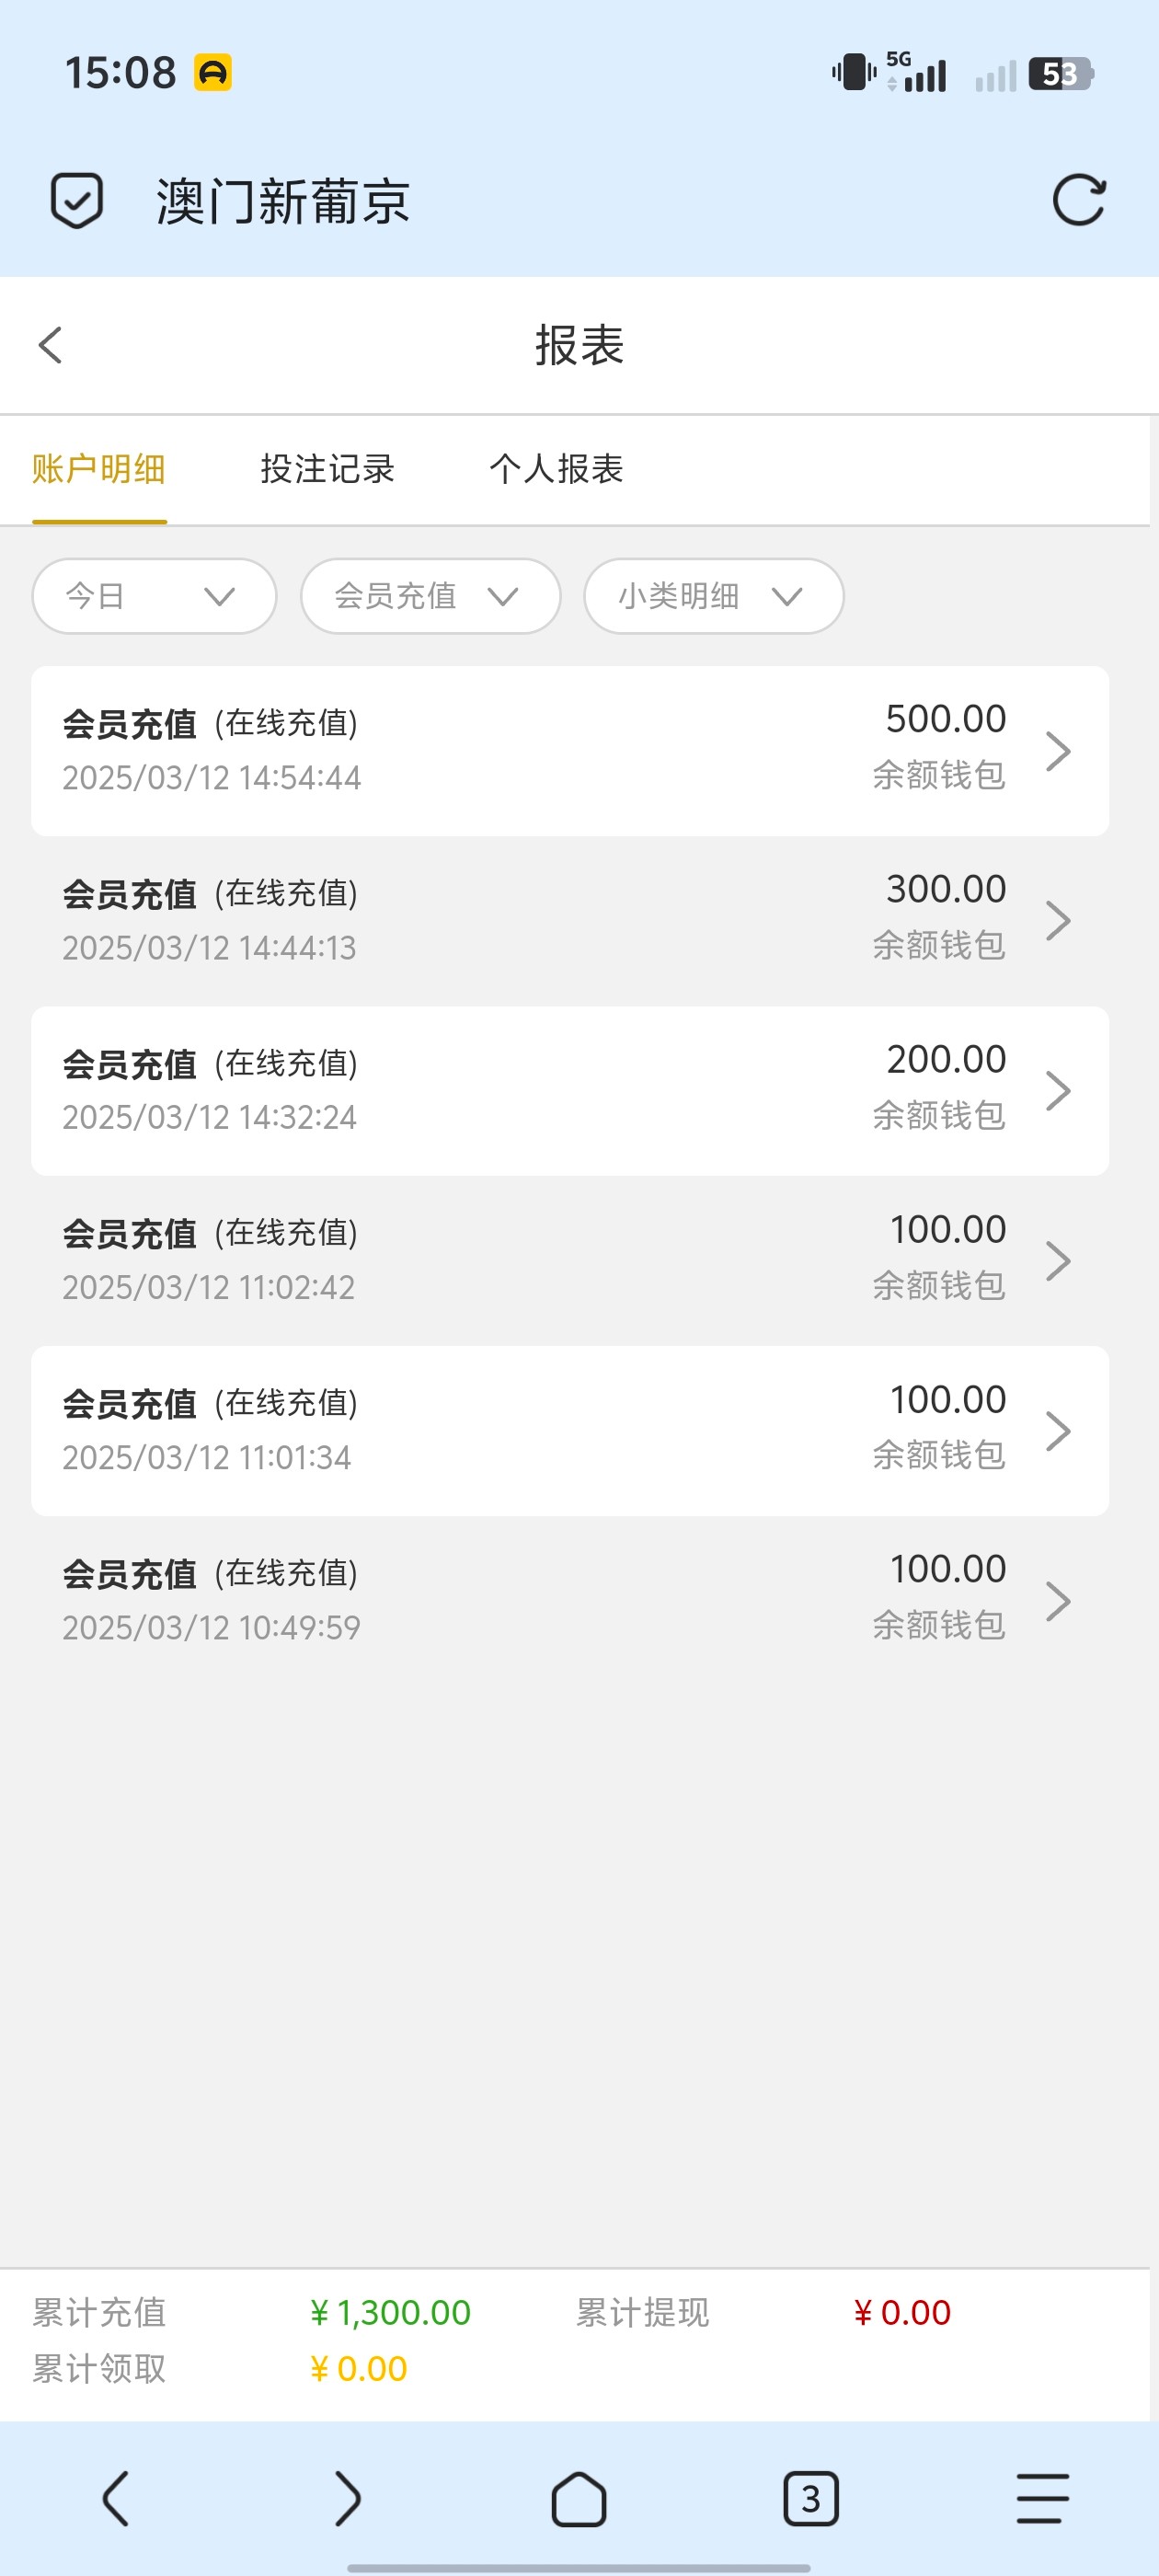View the recharge record from 11:02:42
Viewport: 1159px width, 2576px height.
[x=569, y=1260]
